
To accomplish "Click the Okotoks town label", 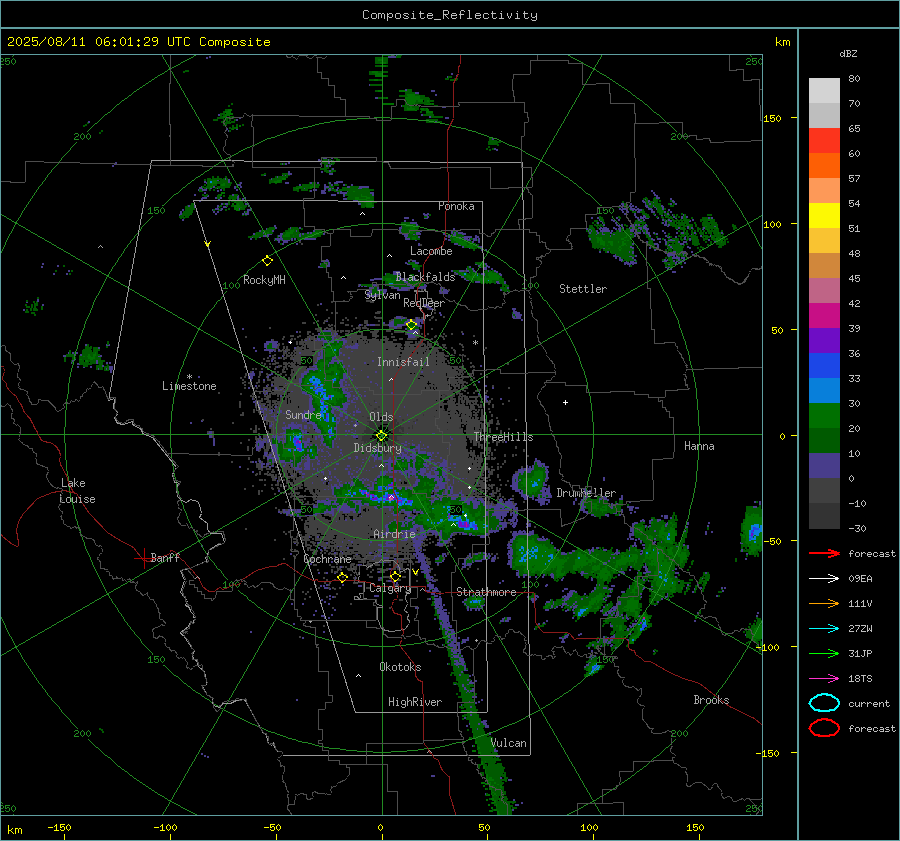I will [x=400, y=667].
